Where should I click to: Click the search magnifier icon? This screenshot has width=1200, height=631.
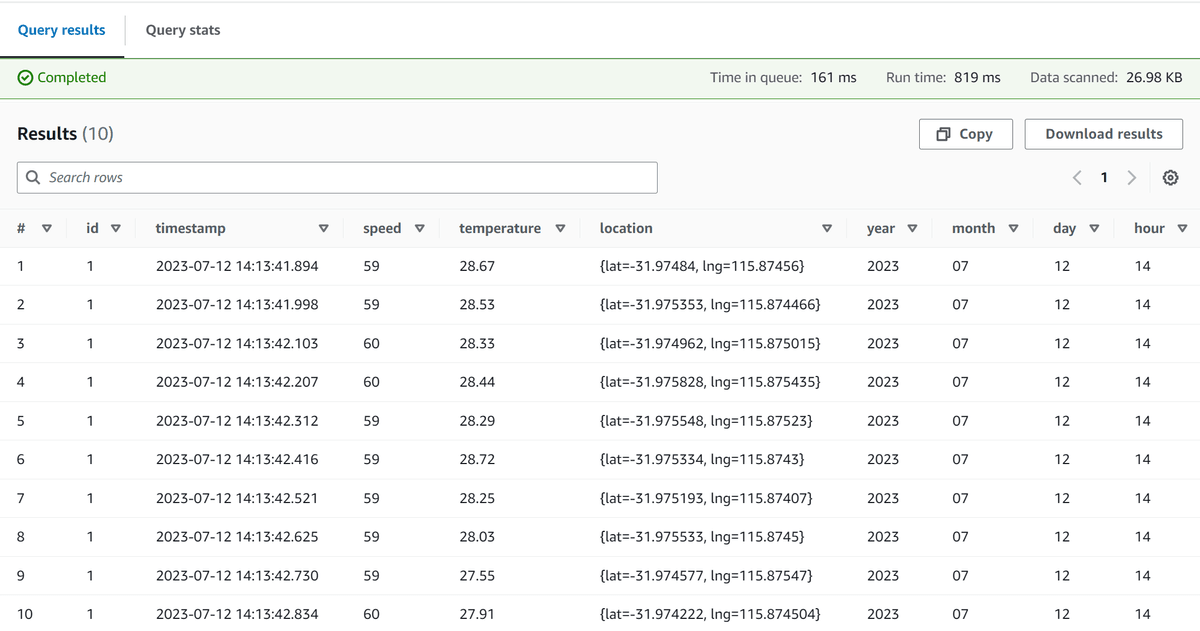(x=33, y=177)
